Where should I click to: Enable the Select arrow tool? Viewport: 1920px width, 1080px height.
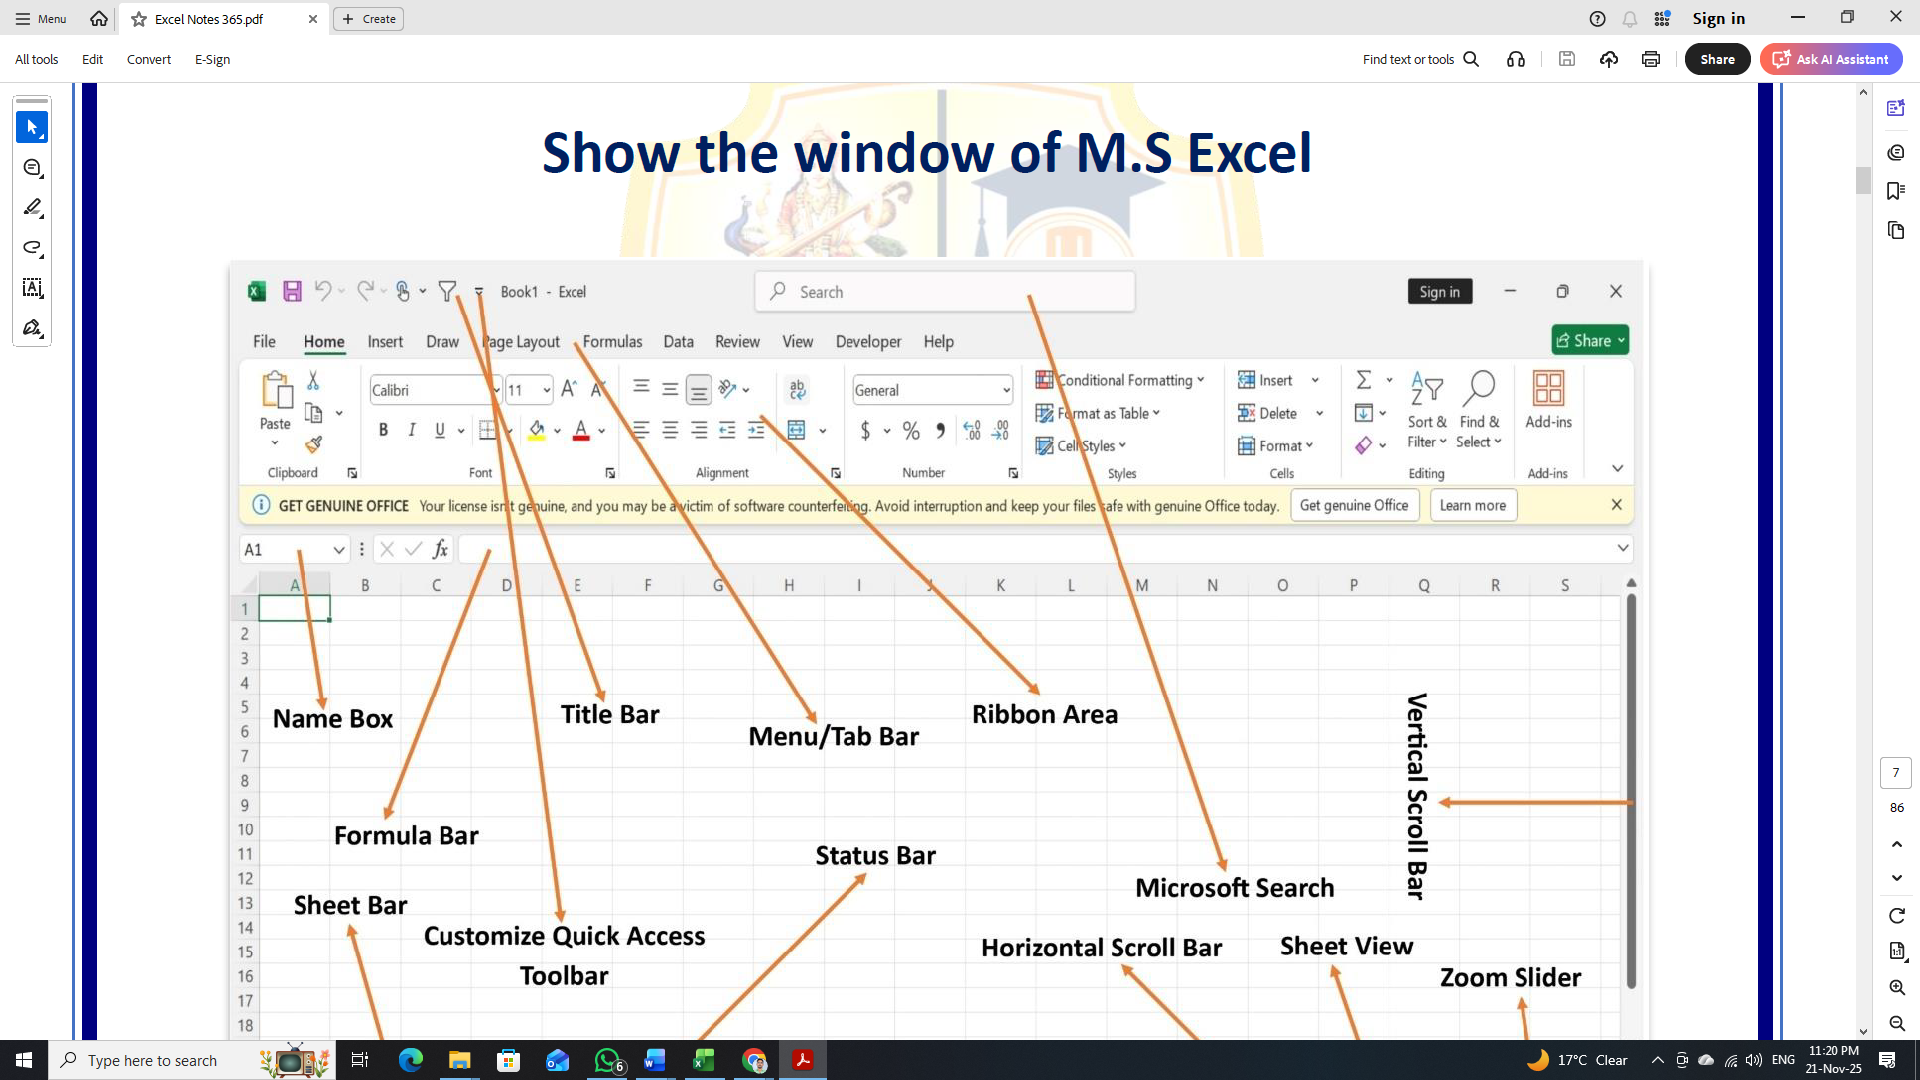32,127
